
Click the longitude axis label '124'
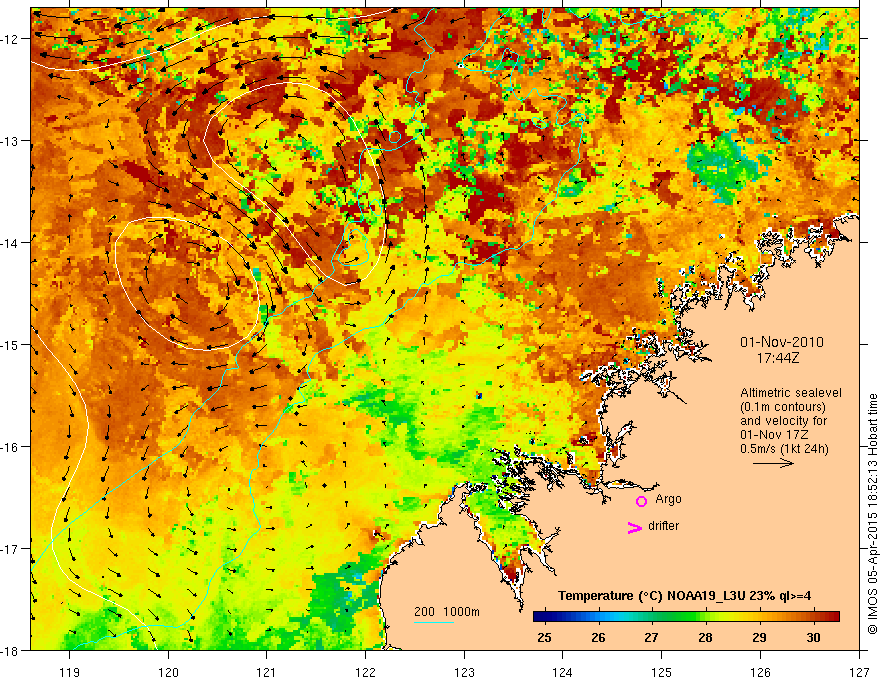click(563, 672)
